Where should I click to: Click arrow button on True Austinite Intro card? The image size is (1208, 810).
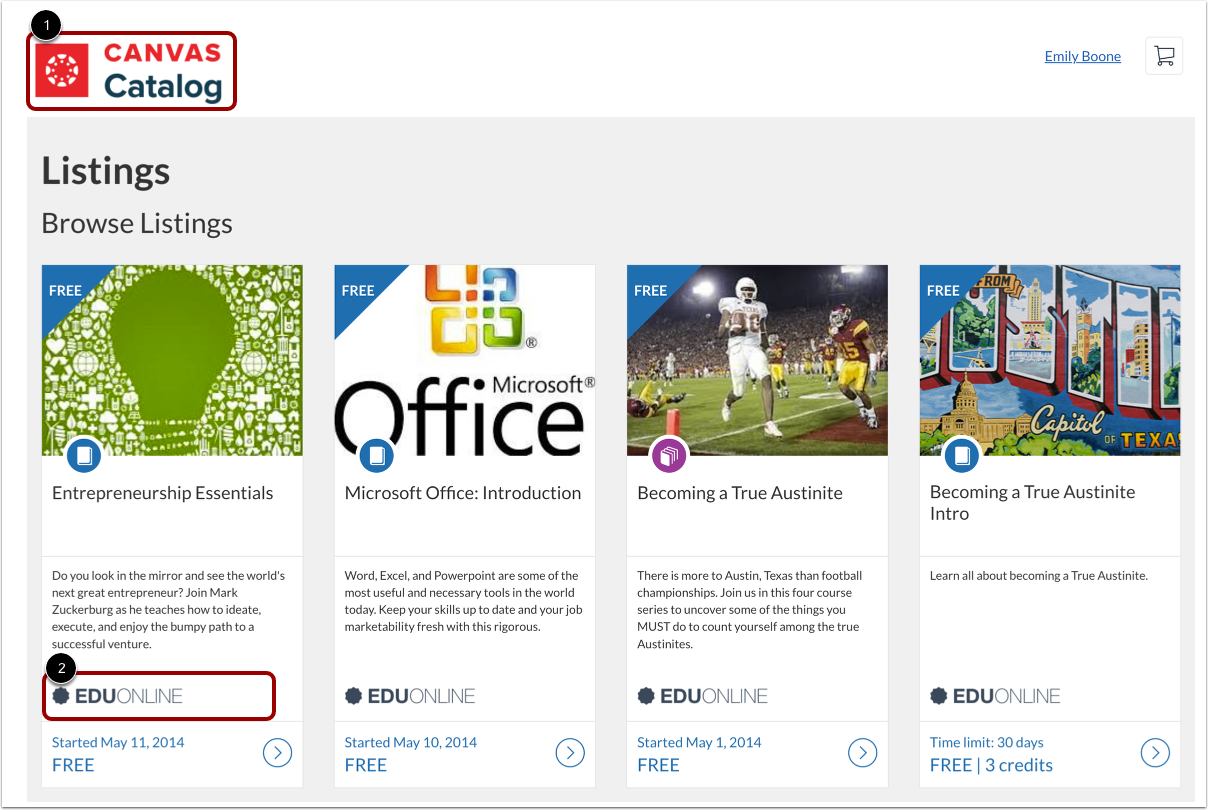(1155, 753)
